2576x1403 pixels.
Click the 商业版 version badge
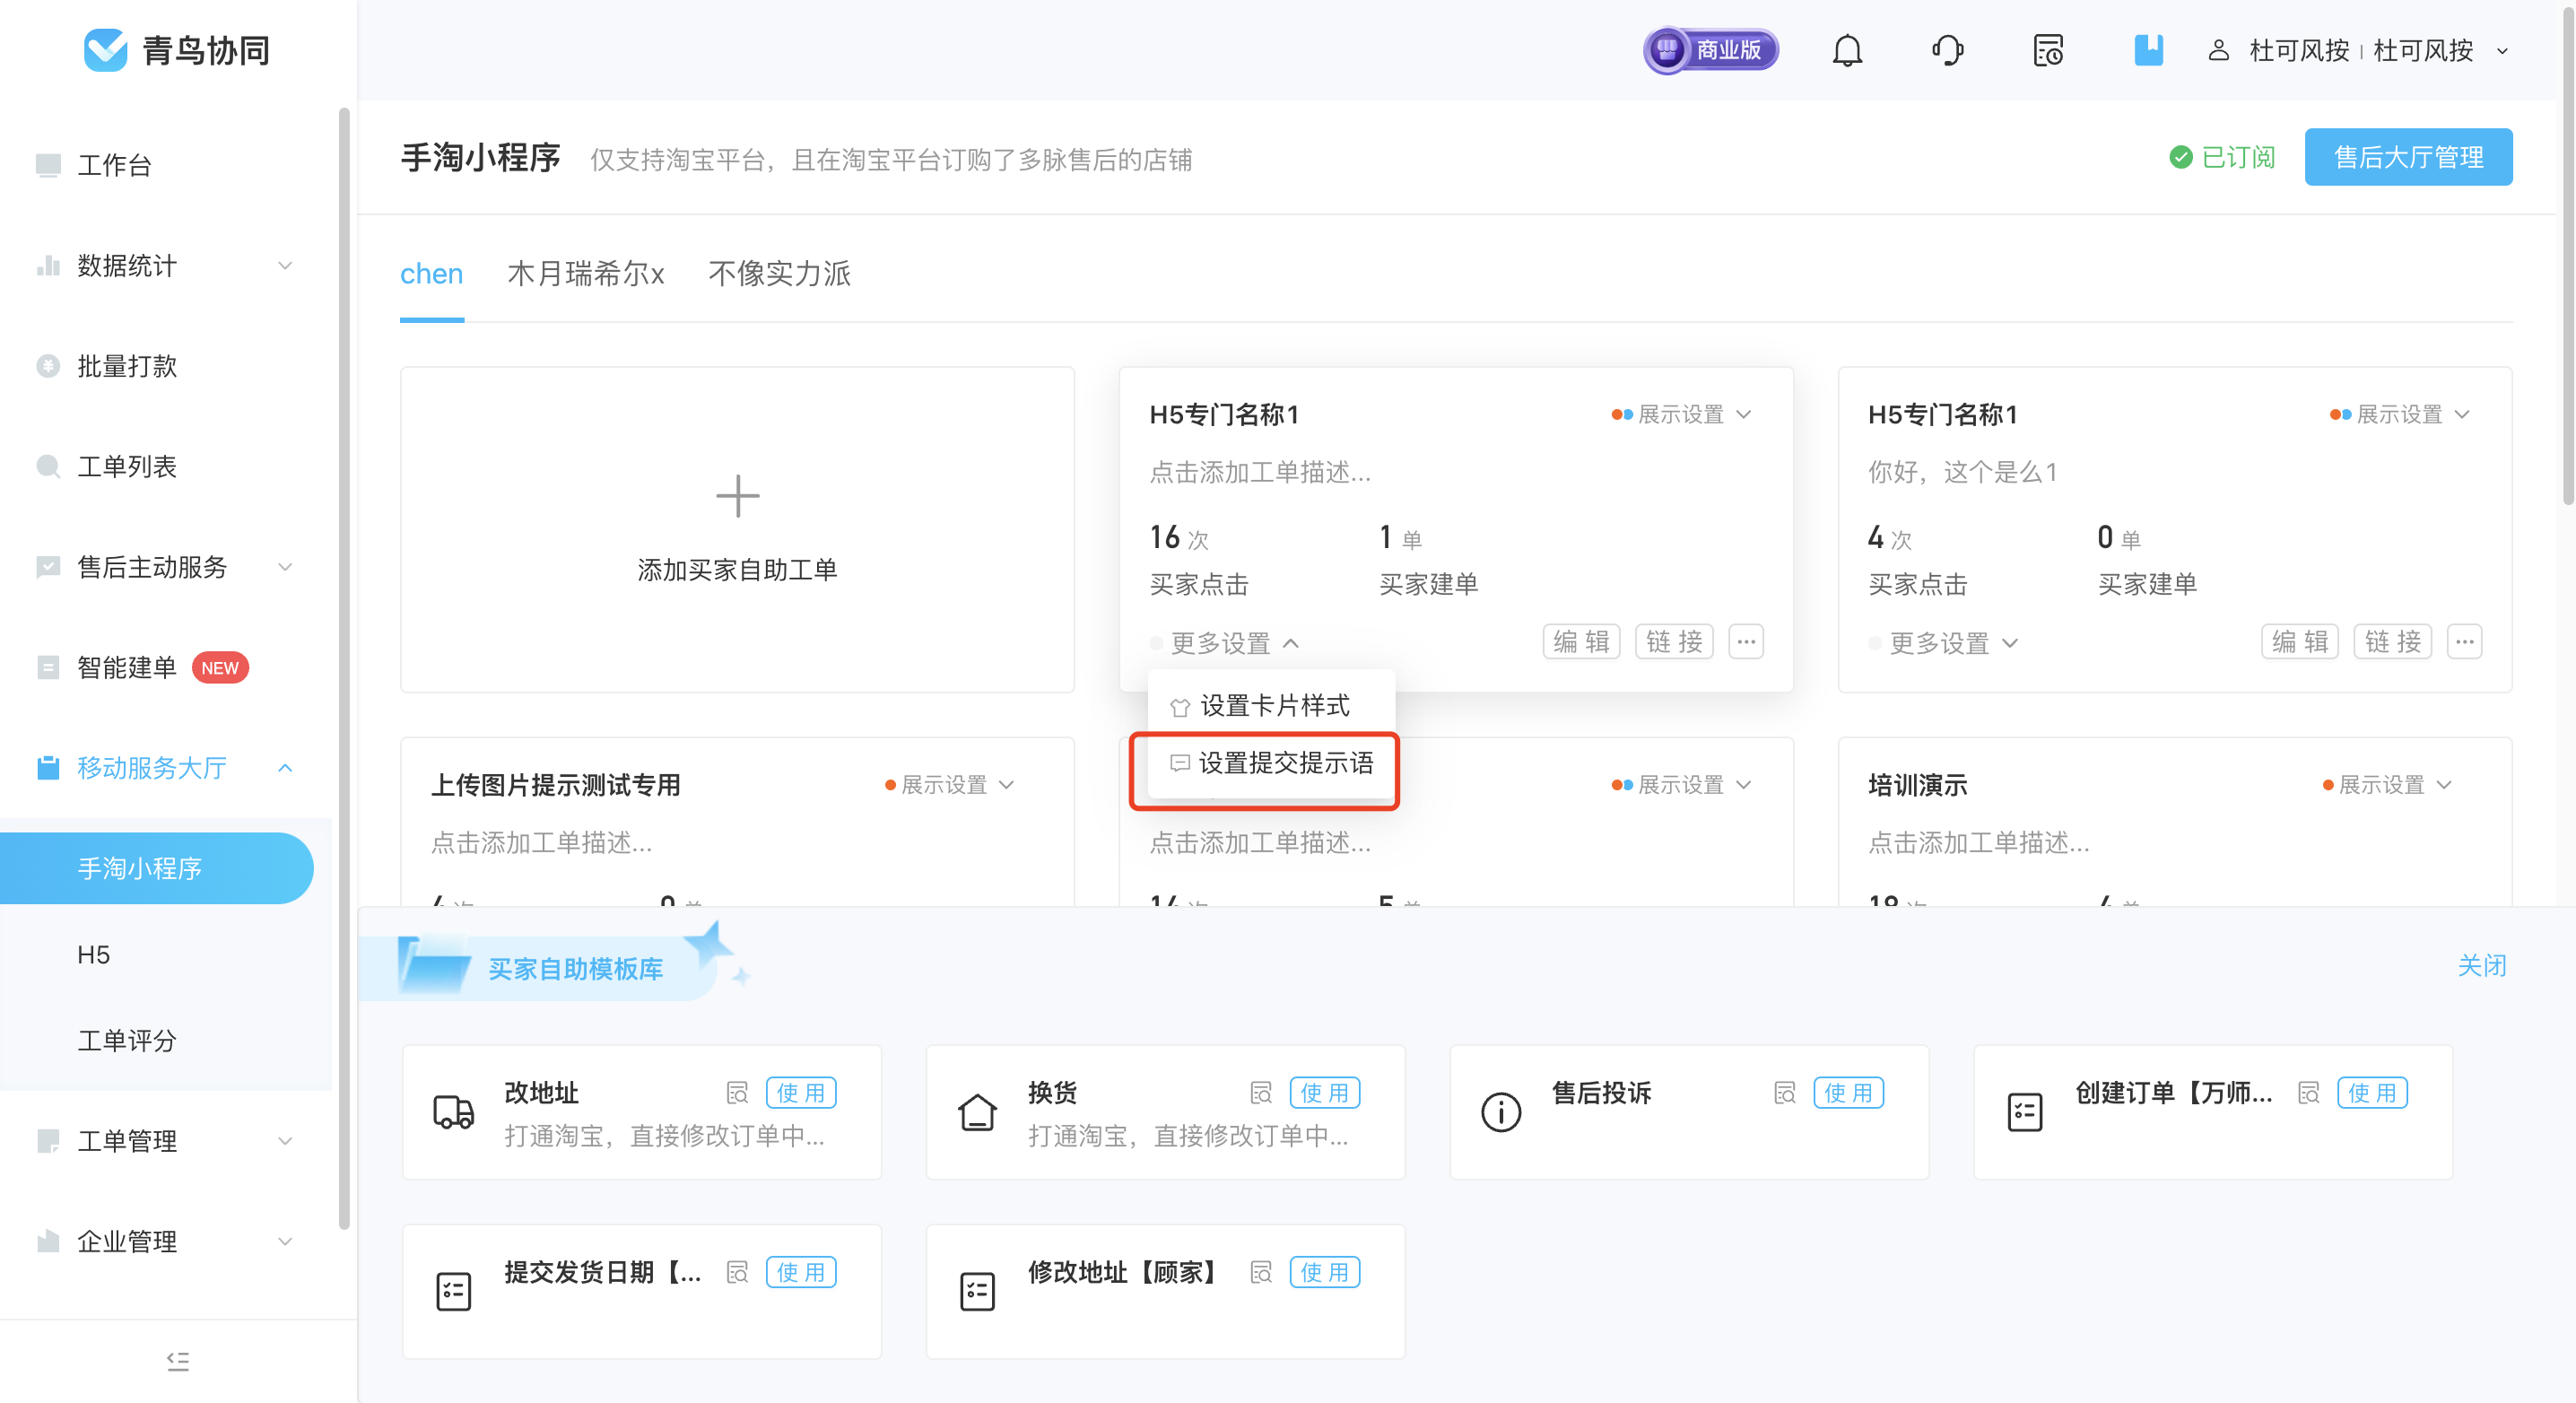[1711, 50]
